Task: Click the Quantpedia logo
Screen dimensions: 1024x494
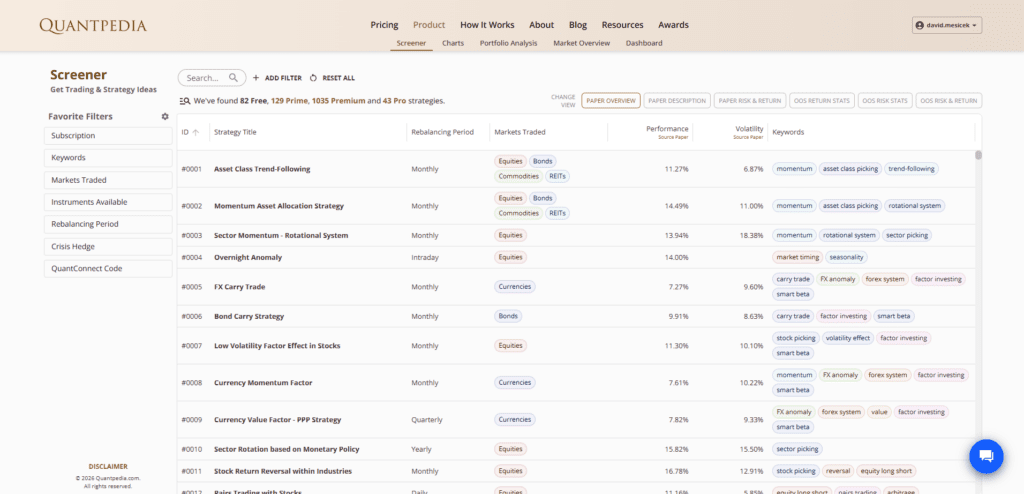Action: coord(93,25)
